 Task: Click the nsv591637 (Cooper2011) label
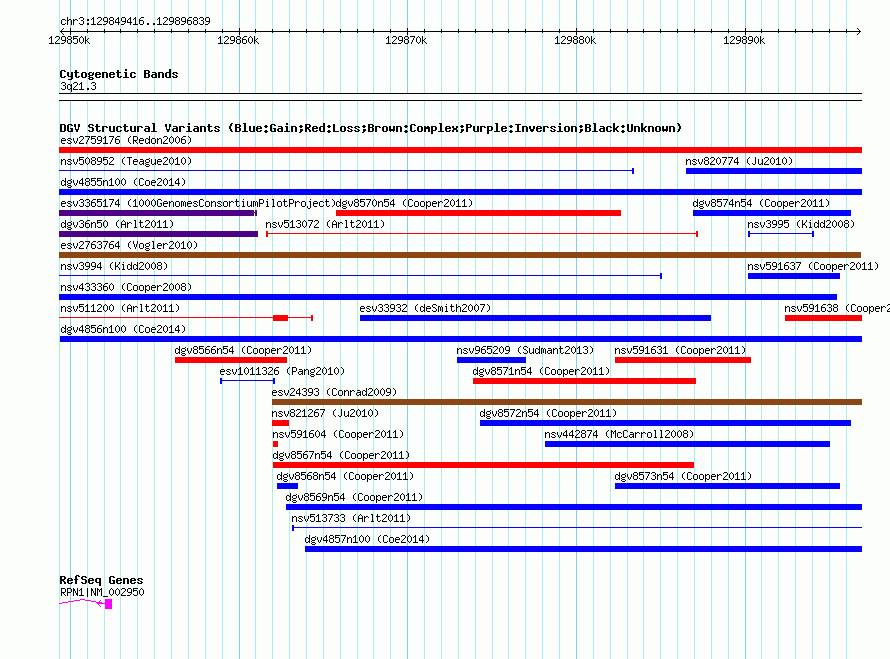[x=813, y=266]
